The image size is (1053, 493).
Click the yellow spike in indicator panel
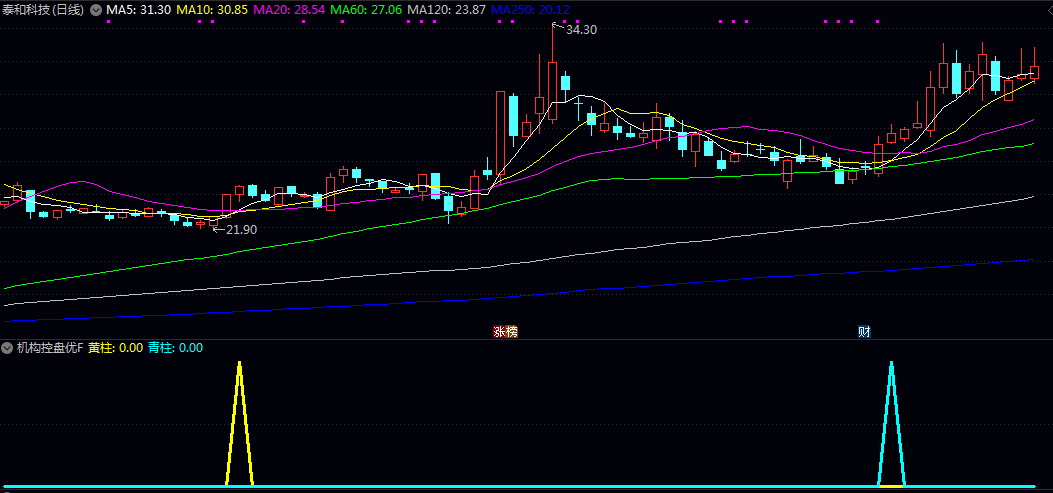[239, 420]
